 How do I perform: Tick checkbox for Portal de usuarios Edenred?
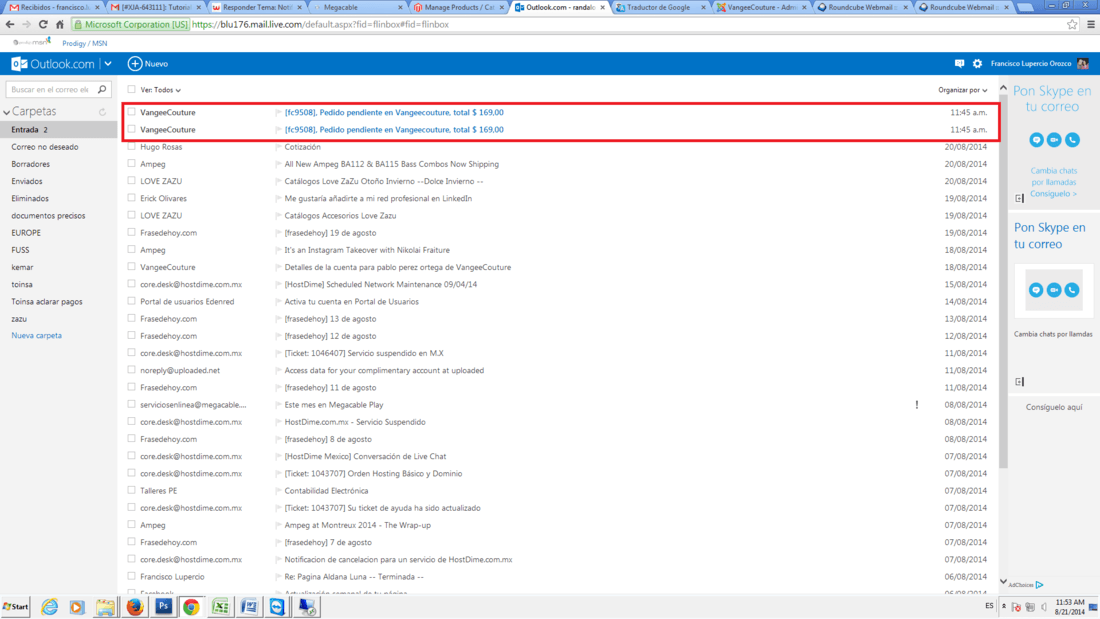click(x=131, y=301)
